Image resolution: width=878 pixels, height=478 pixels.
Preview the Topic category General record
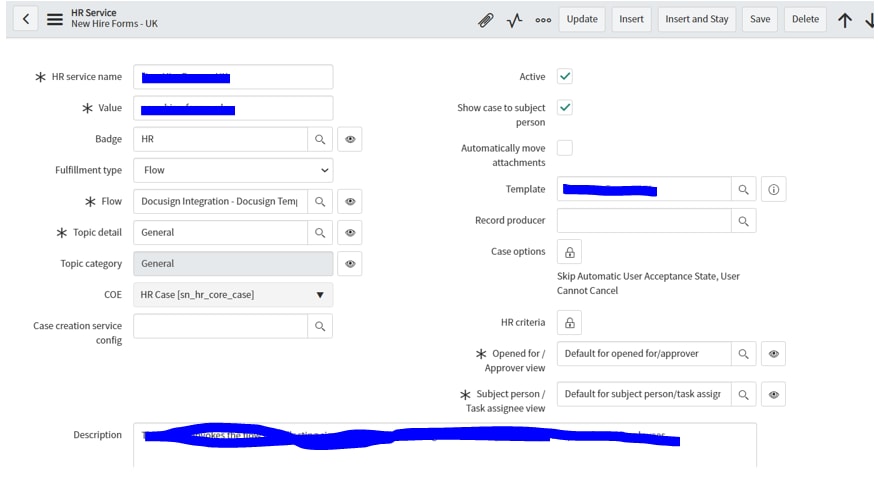click(350, 264)
